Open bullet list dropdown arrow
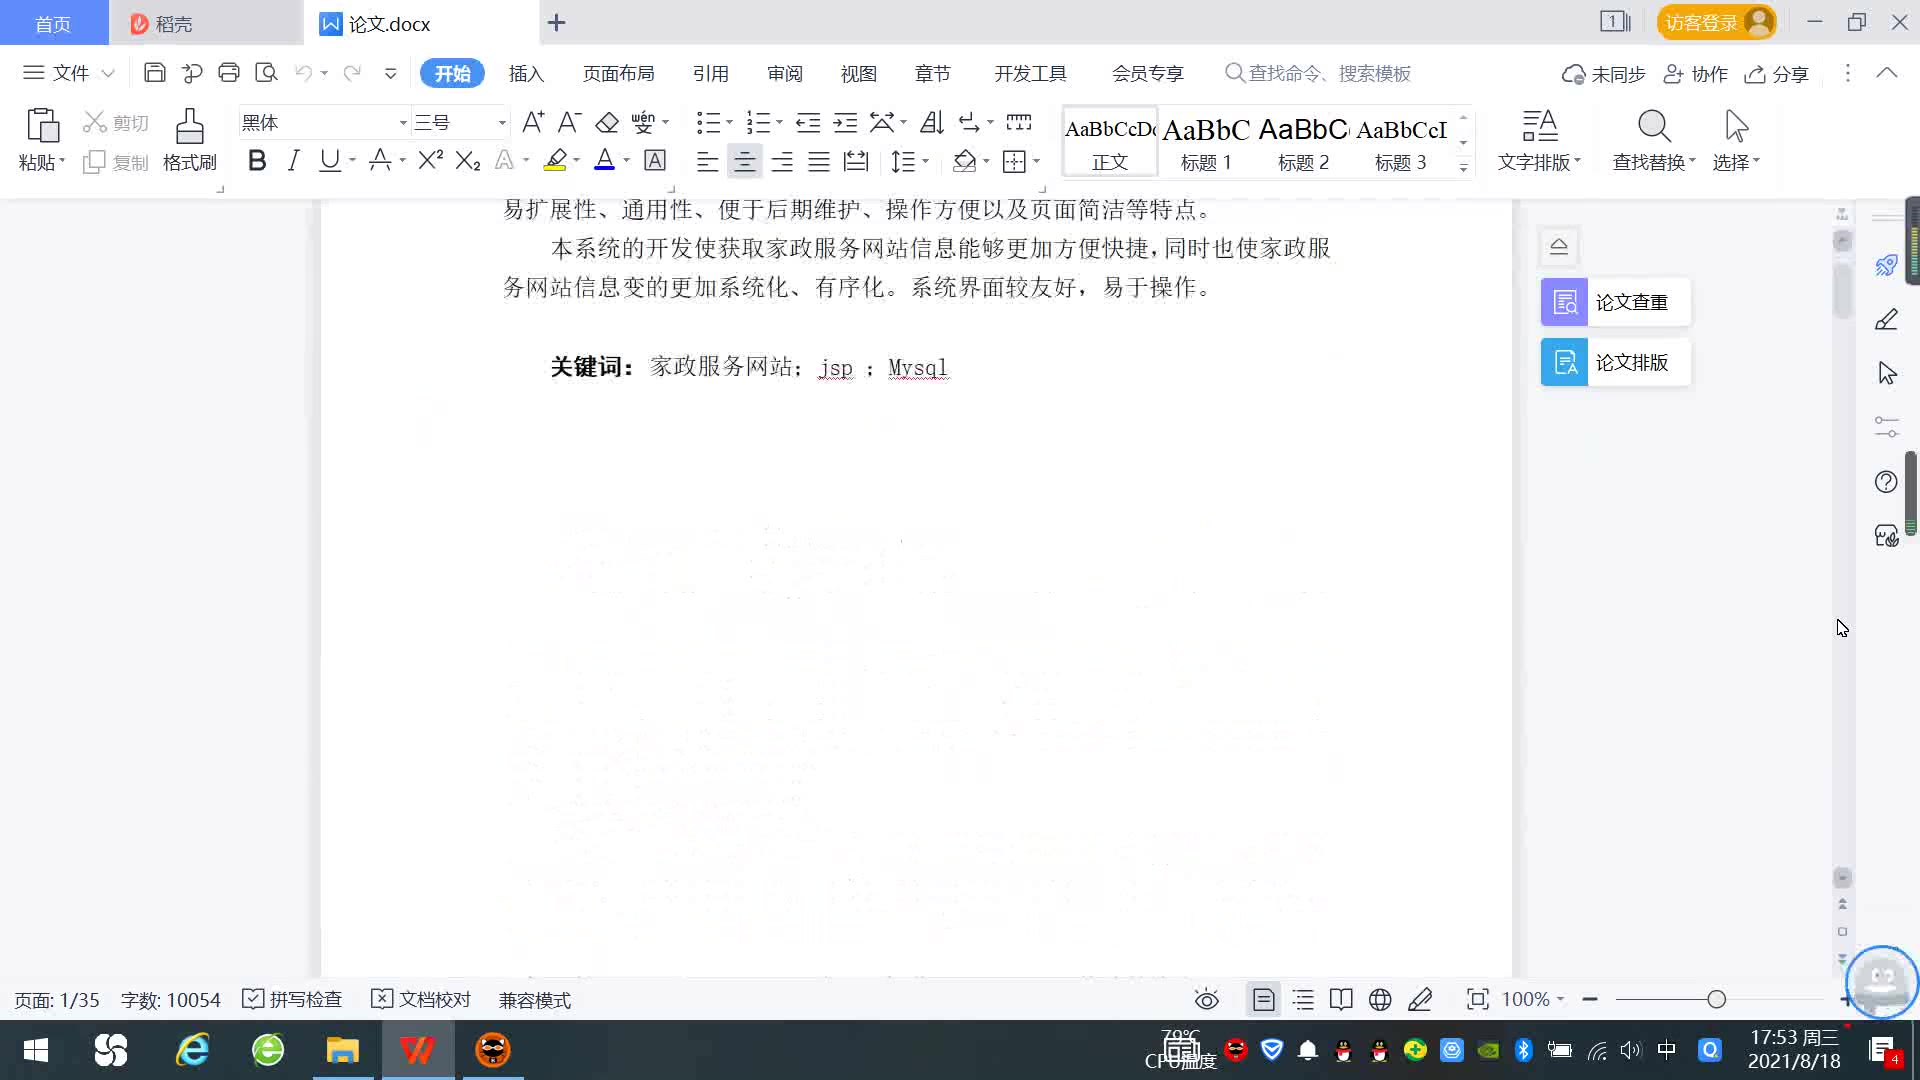 [x=729, y=122]
